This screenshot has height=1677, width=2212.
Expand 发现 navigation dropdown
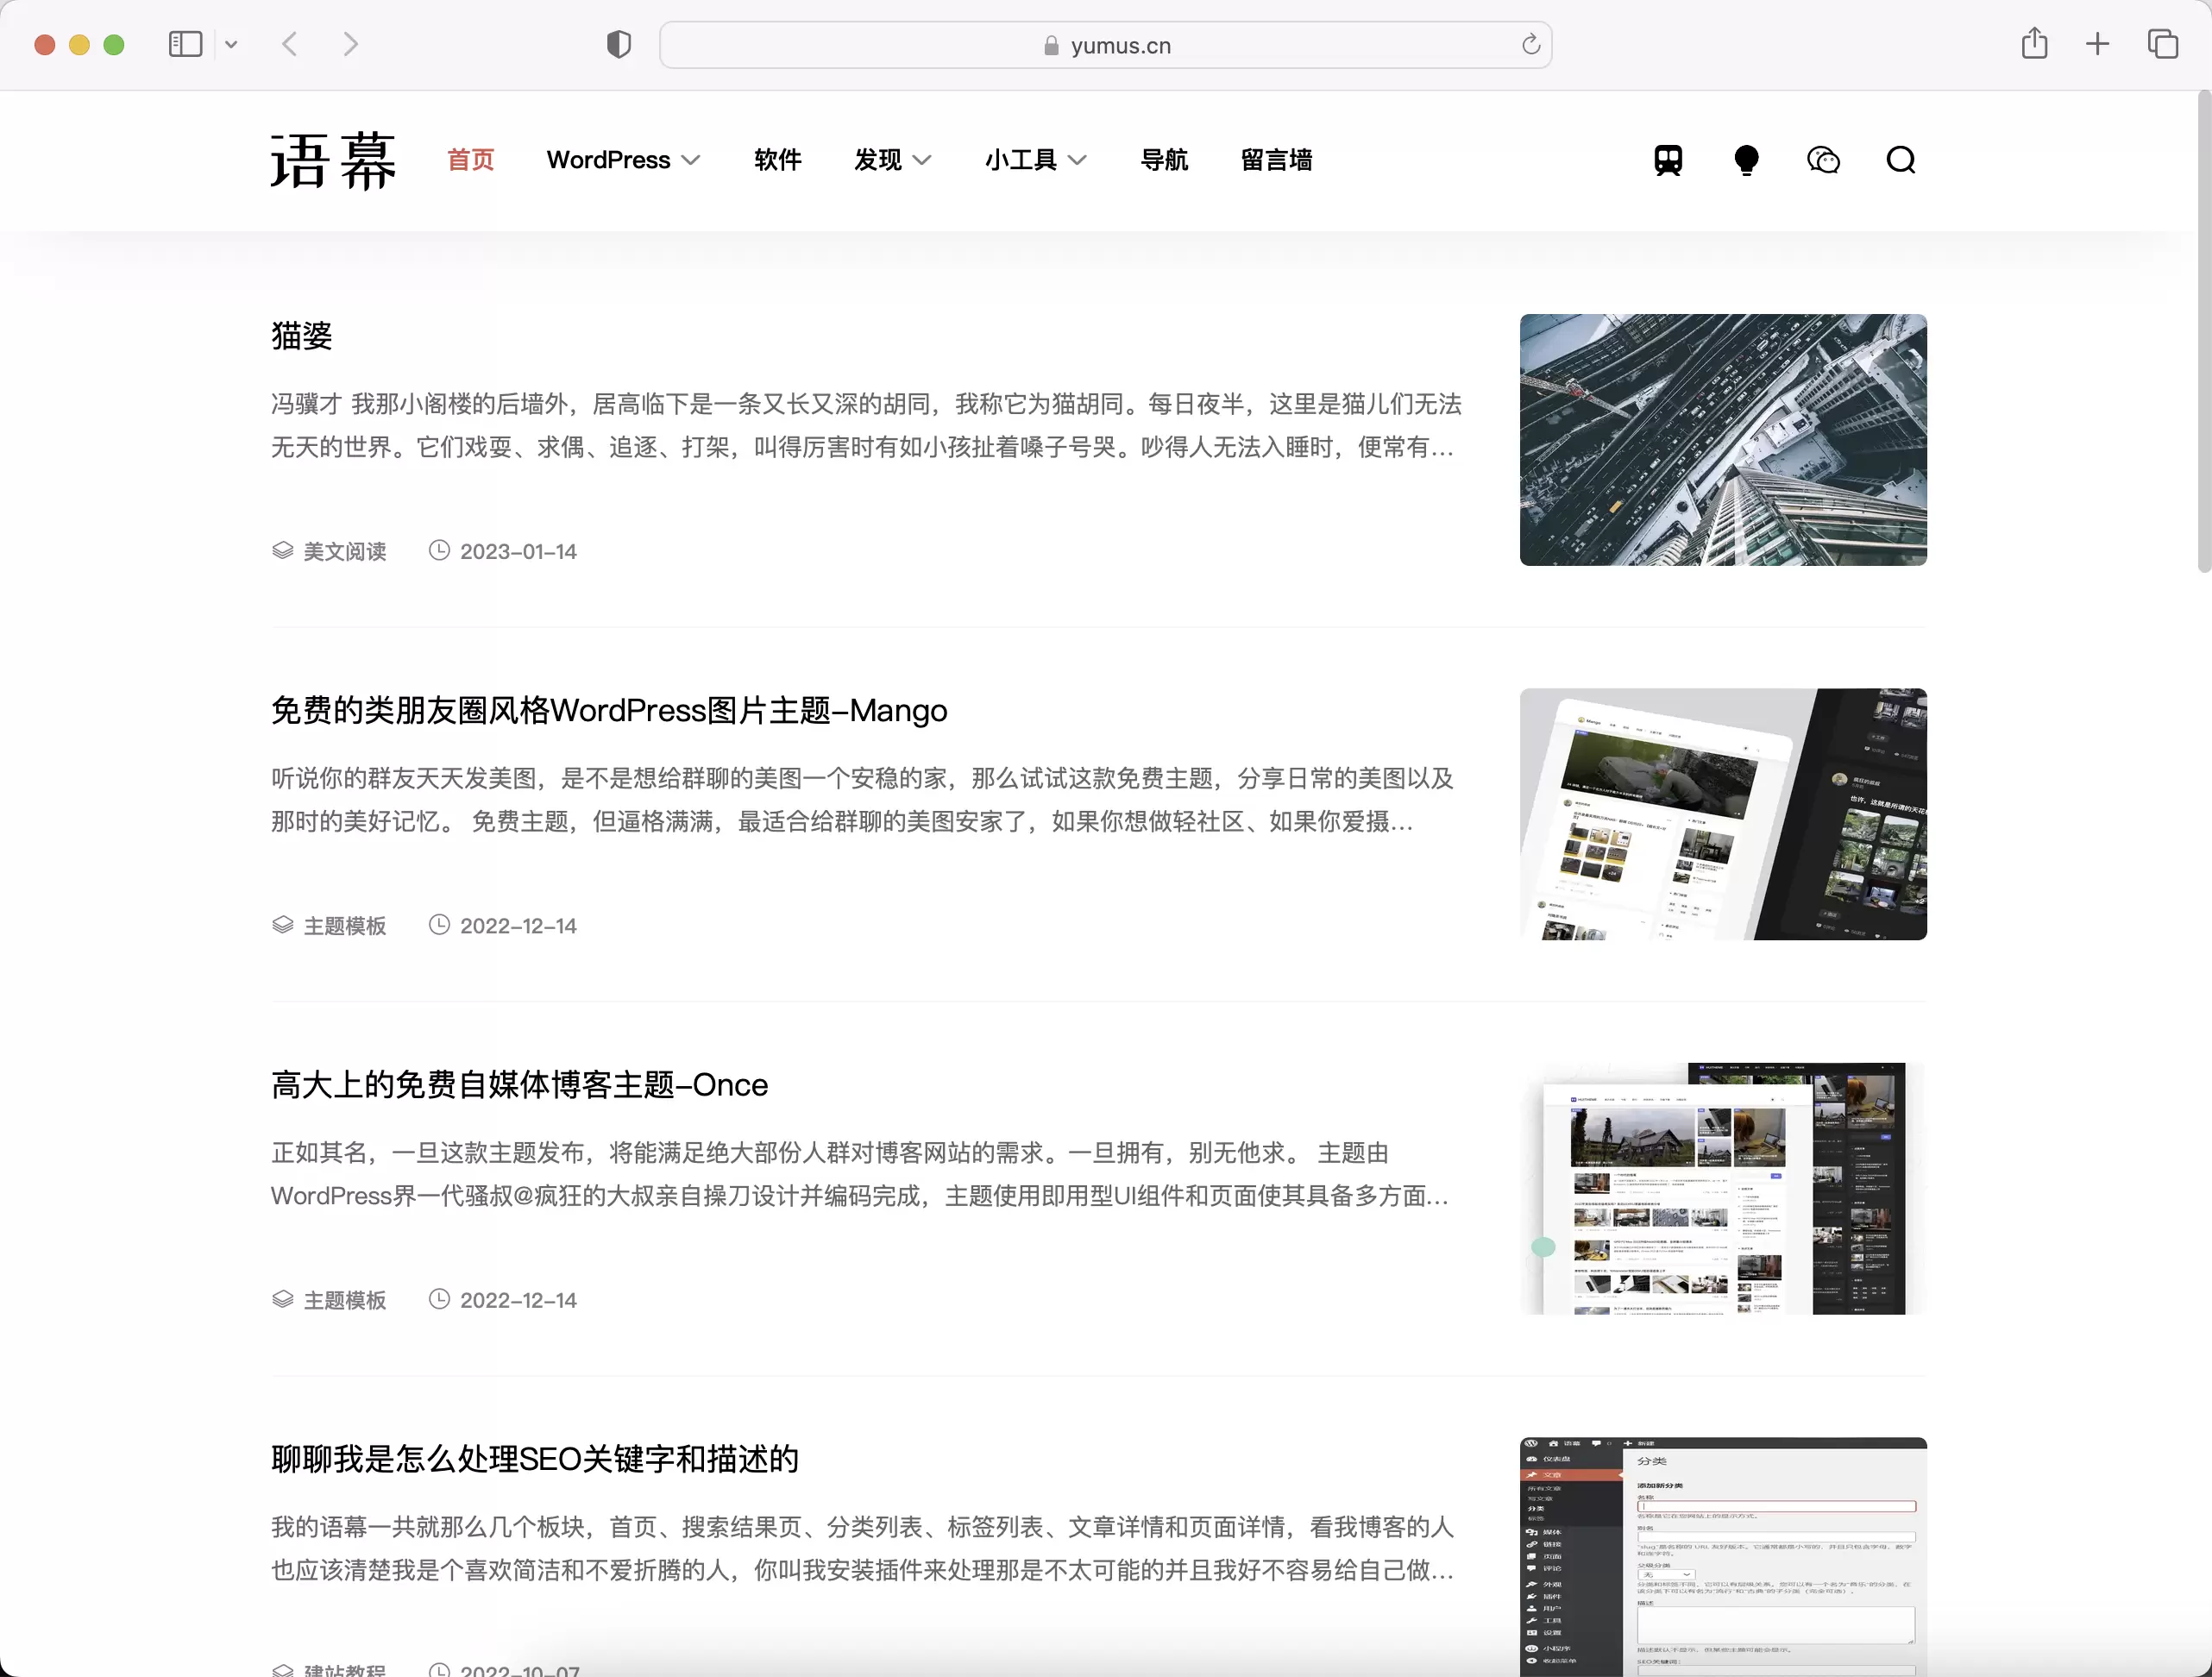(x=892, y=160)
